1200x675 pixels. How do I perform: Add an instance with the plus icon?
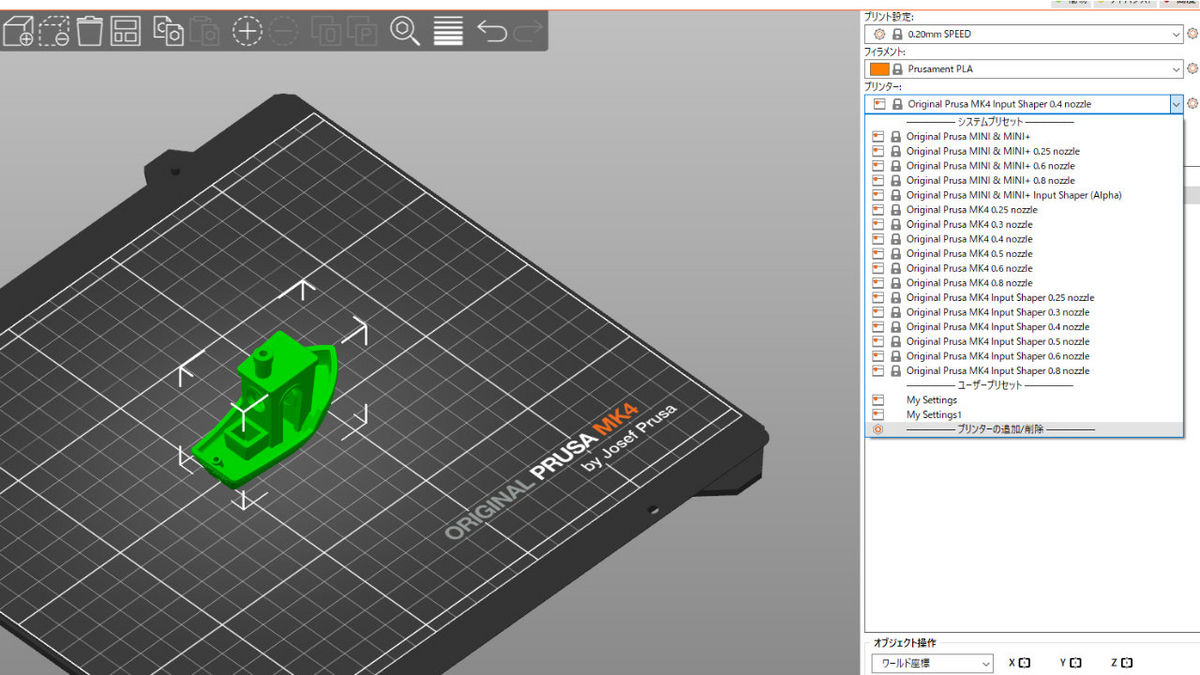click(246, 31)
